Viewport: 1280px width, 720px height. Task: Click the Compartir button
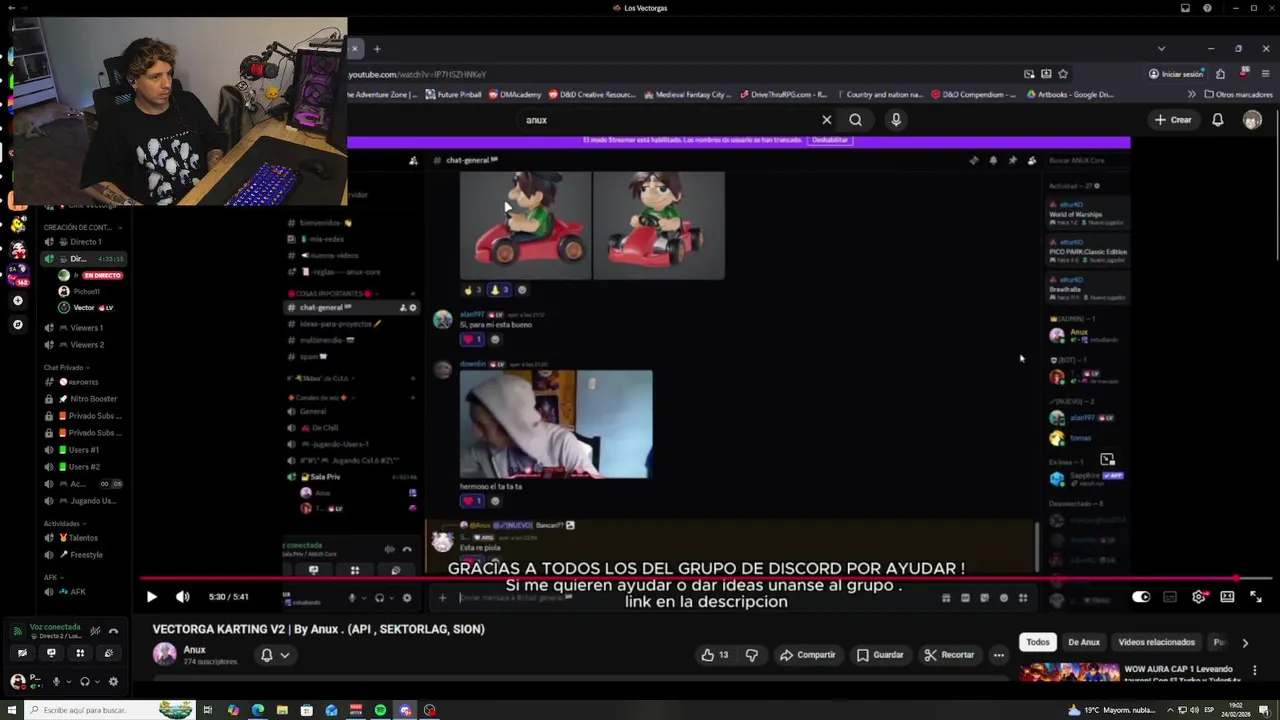(807, 655)
